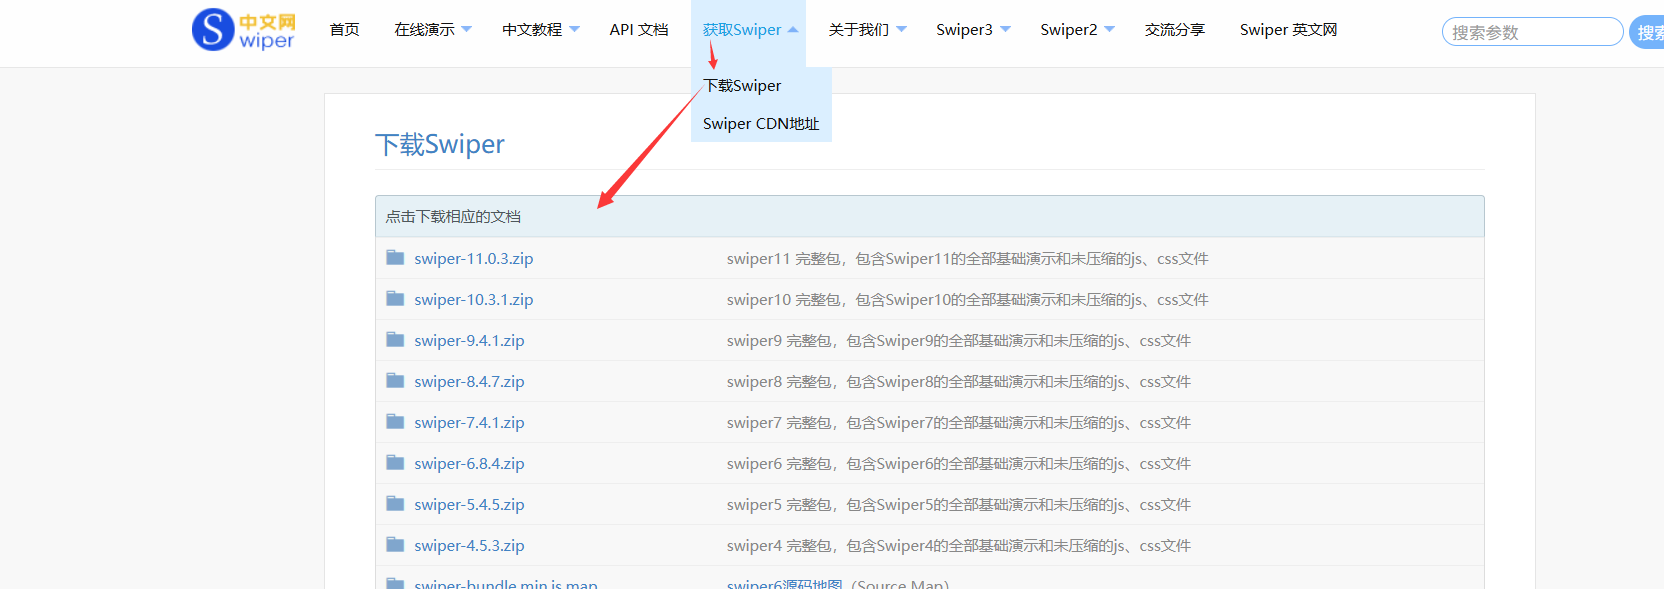Click folder icon beside swiper-5.4.5.zip
The height and width of the screenshot is (589, 1664).
pyautogui.click(x=395, y=504)
